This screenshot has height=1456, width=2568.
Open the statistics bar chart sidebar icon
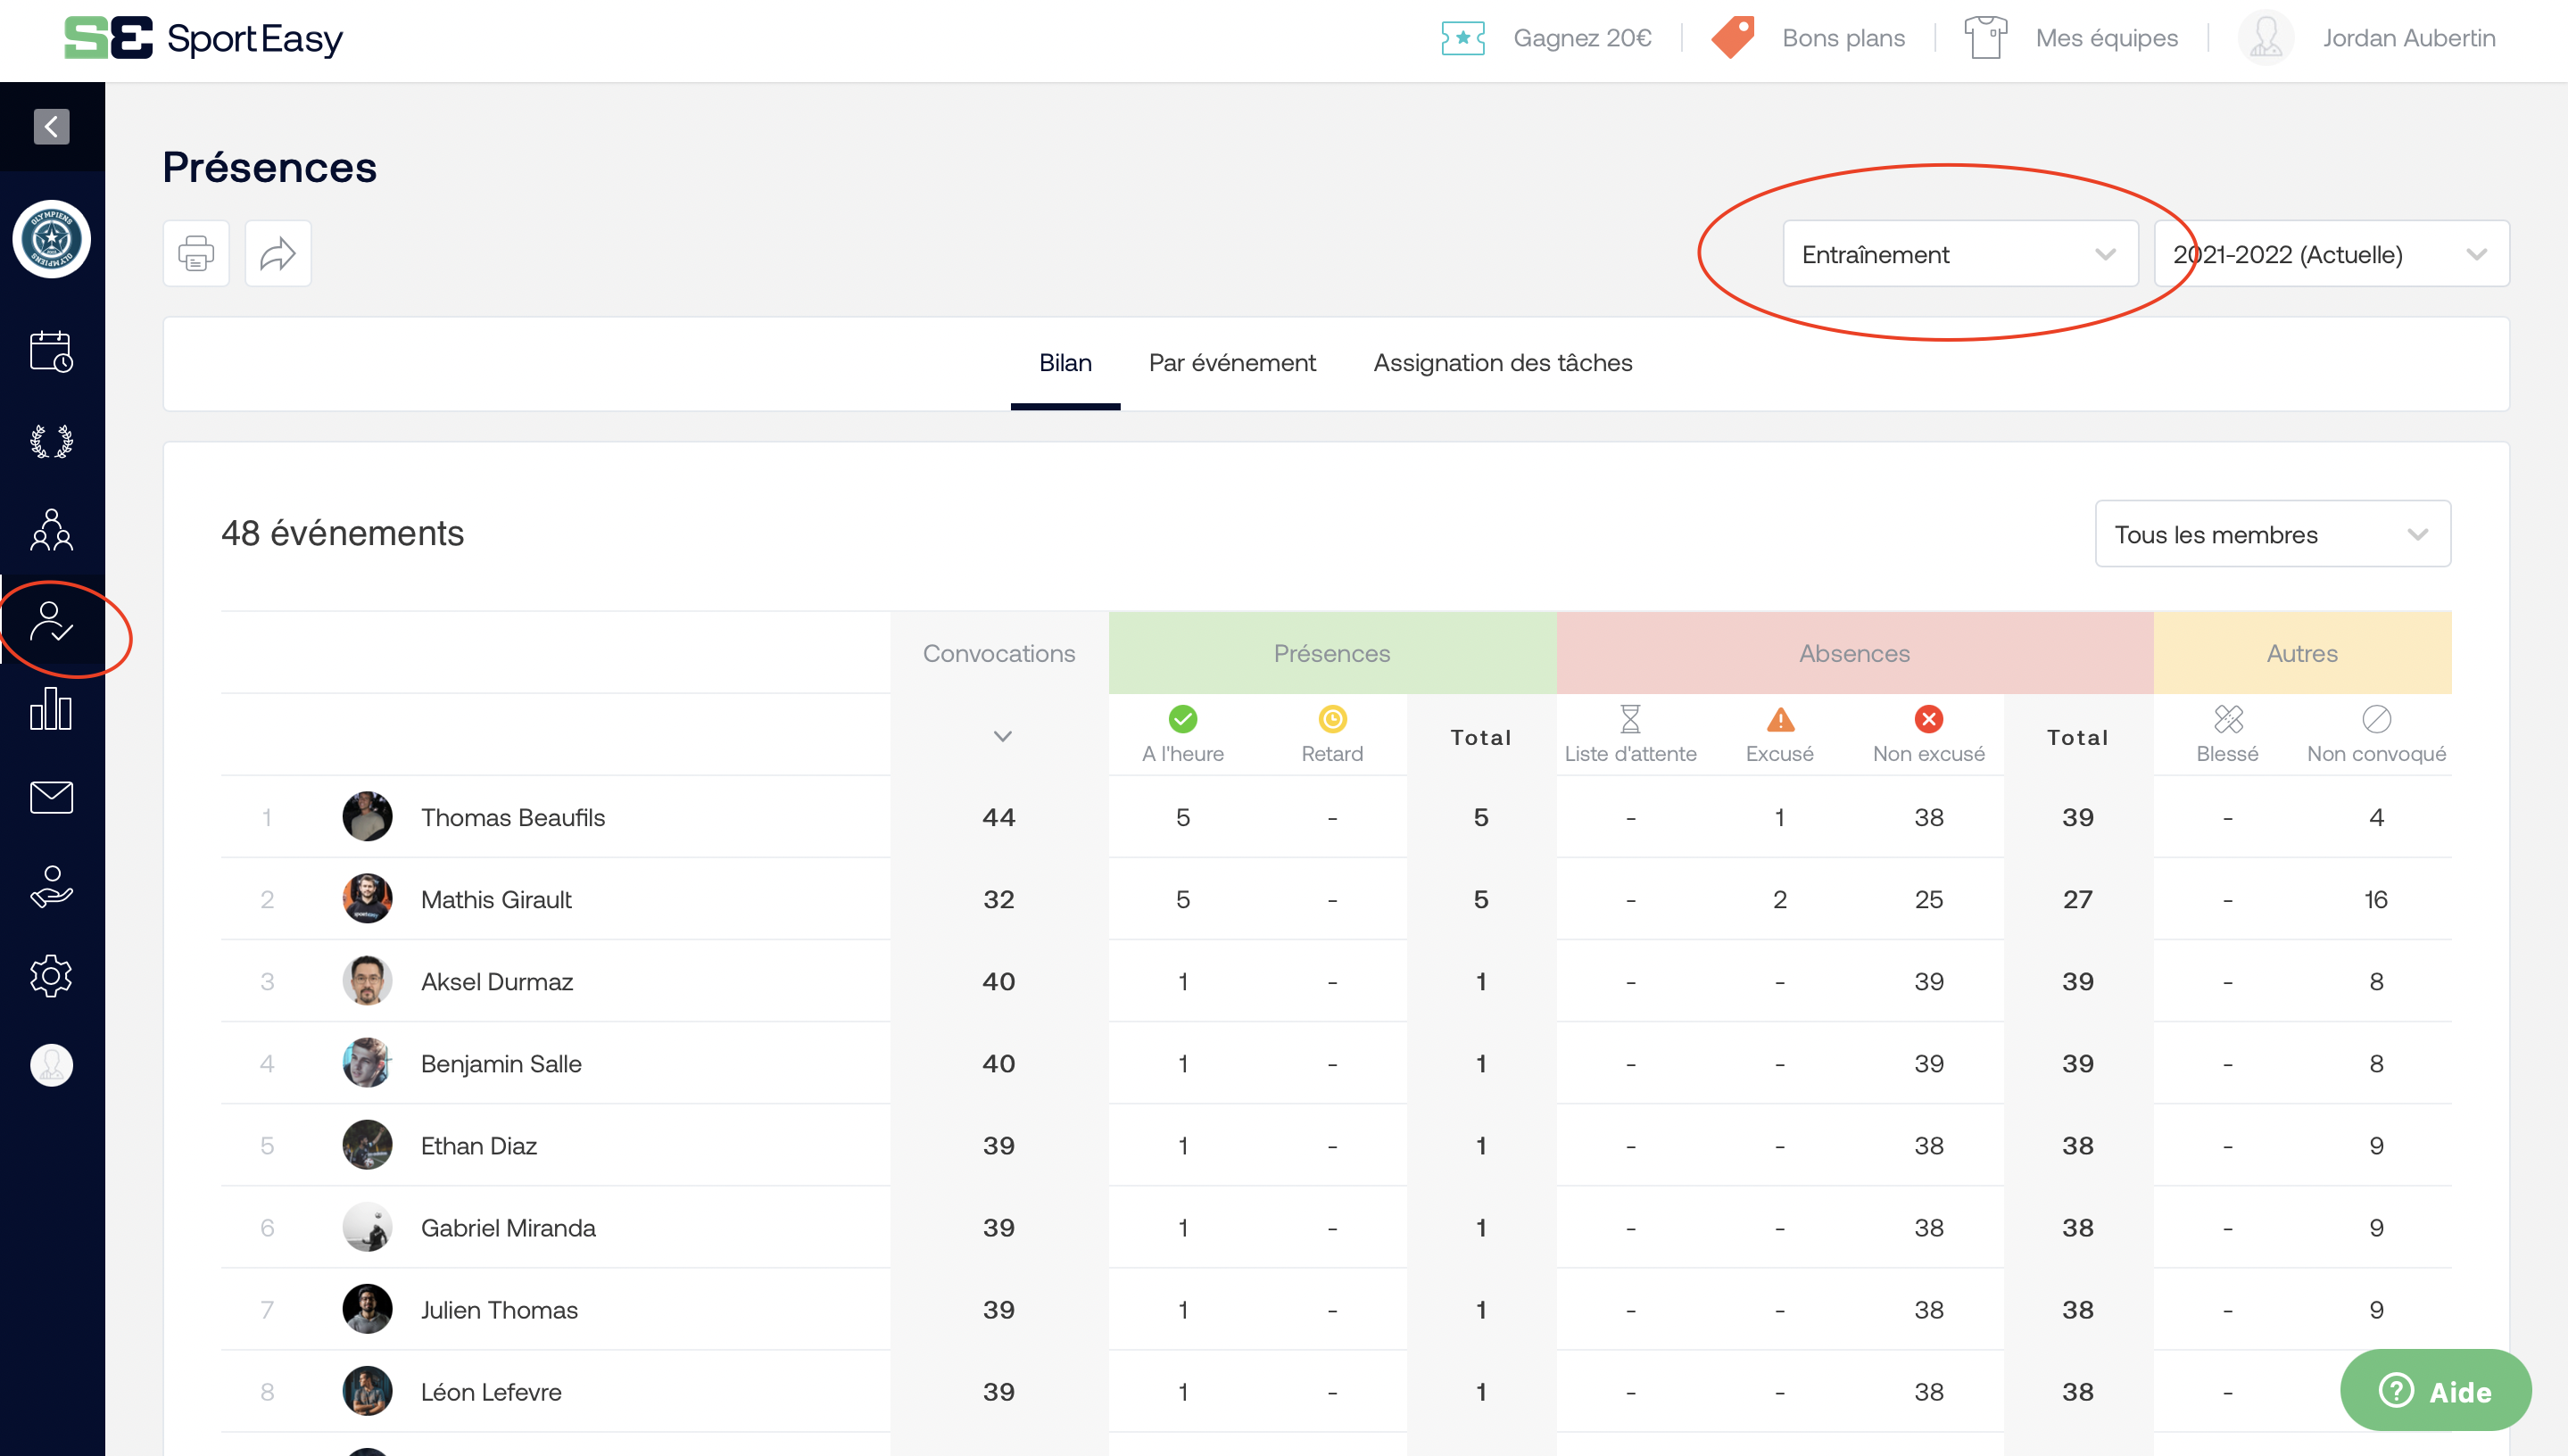(51, 709)
